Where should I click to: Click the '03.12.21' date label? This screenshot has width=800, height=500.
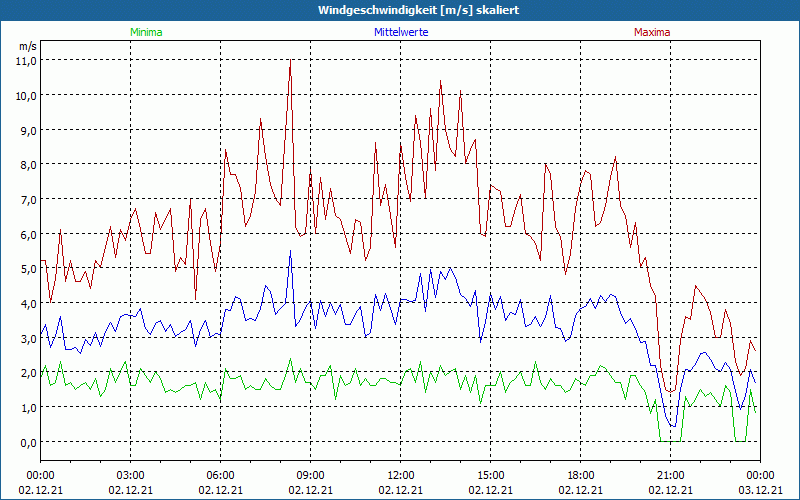pos(761,490)
